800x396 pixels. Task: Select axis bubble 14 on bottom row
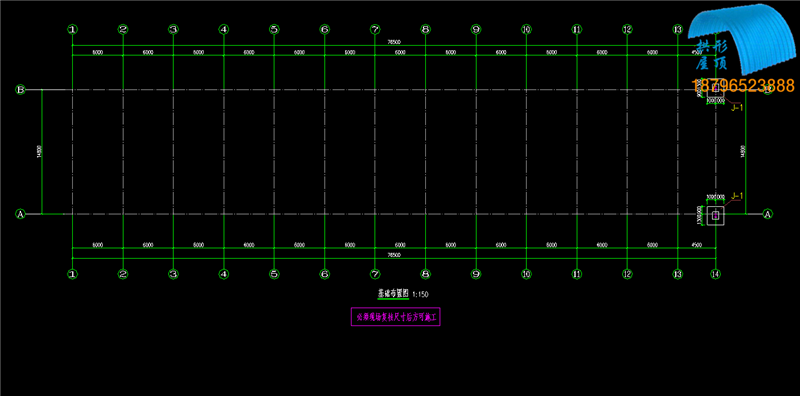716,274
